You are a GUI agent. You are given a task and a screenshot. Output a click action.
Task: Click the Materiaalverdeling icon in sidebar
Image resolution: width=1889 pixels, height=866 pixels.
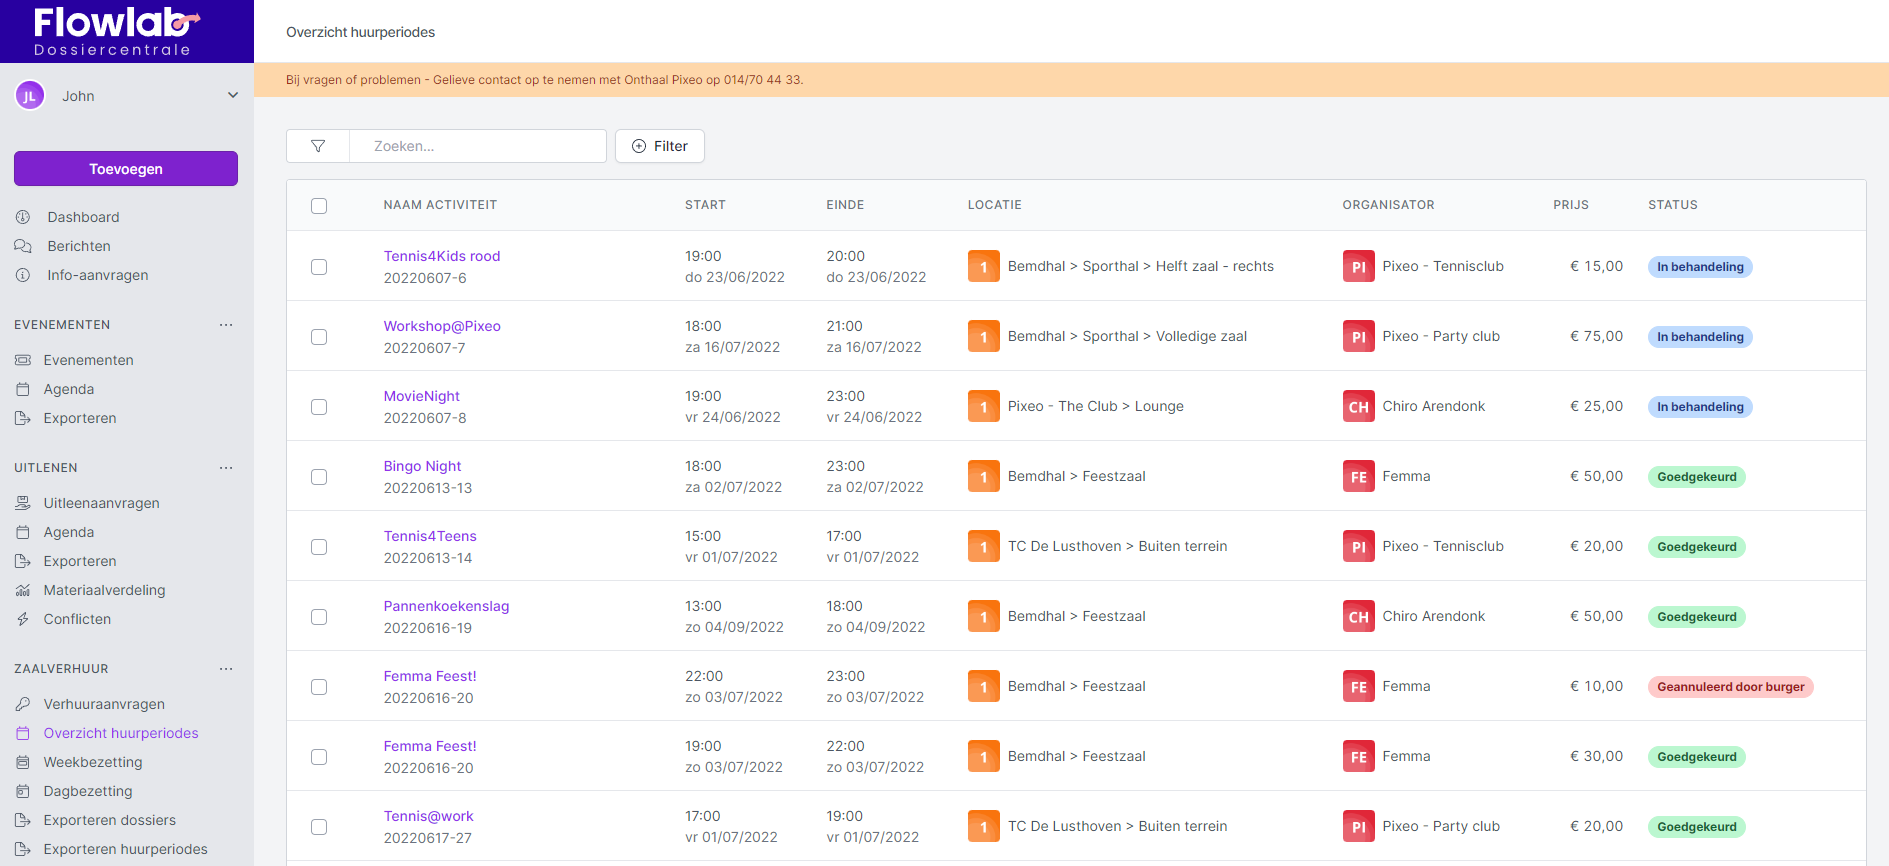pos(23,590)
